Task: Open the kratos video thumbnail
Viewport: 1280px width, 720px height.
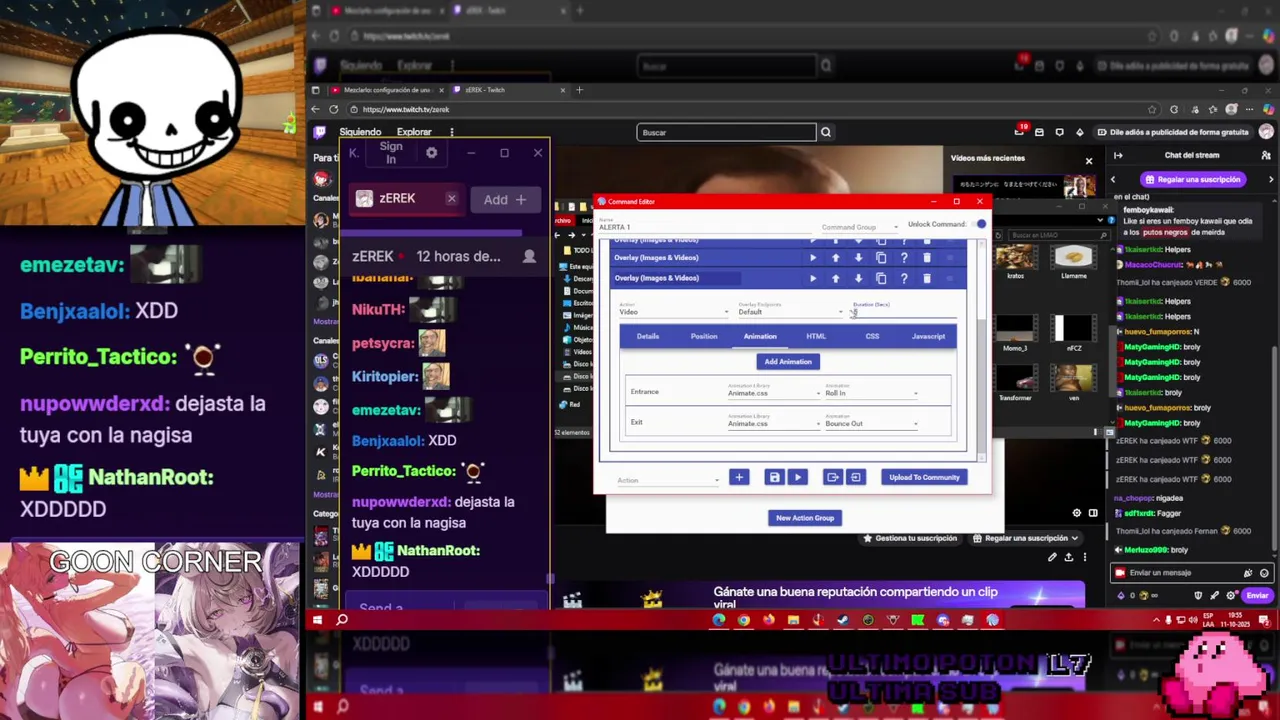Action: pyautogui.click(x=1016, y=258)
